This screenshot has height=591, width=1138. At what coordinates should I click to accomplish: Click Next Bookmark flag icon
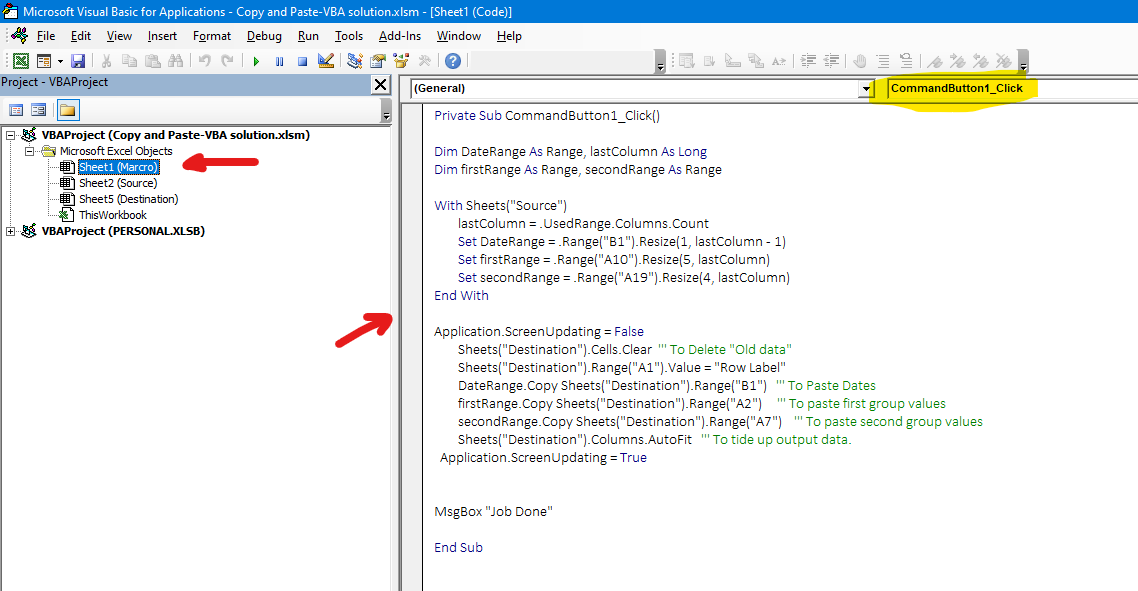pos(958,62)
